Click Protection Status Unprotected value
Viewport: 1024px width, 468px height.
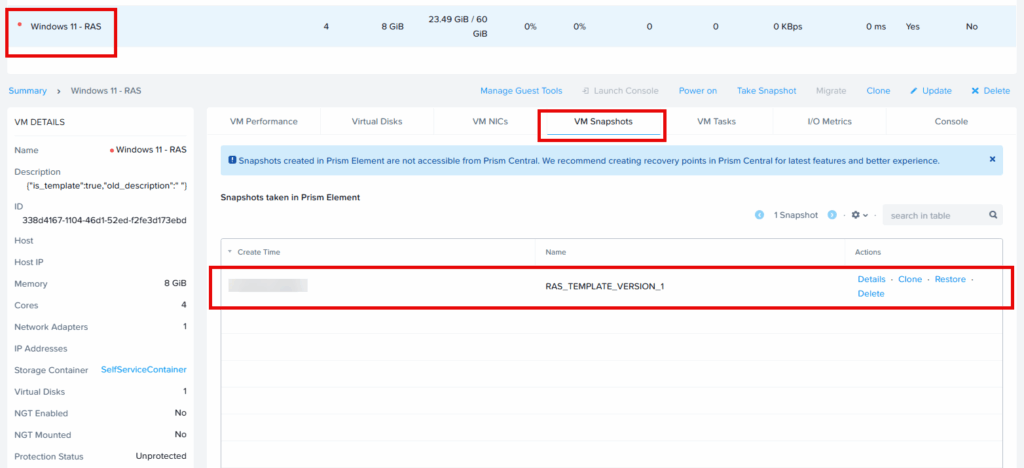tap(161, 456)
